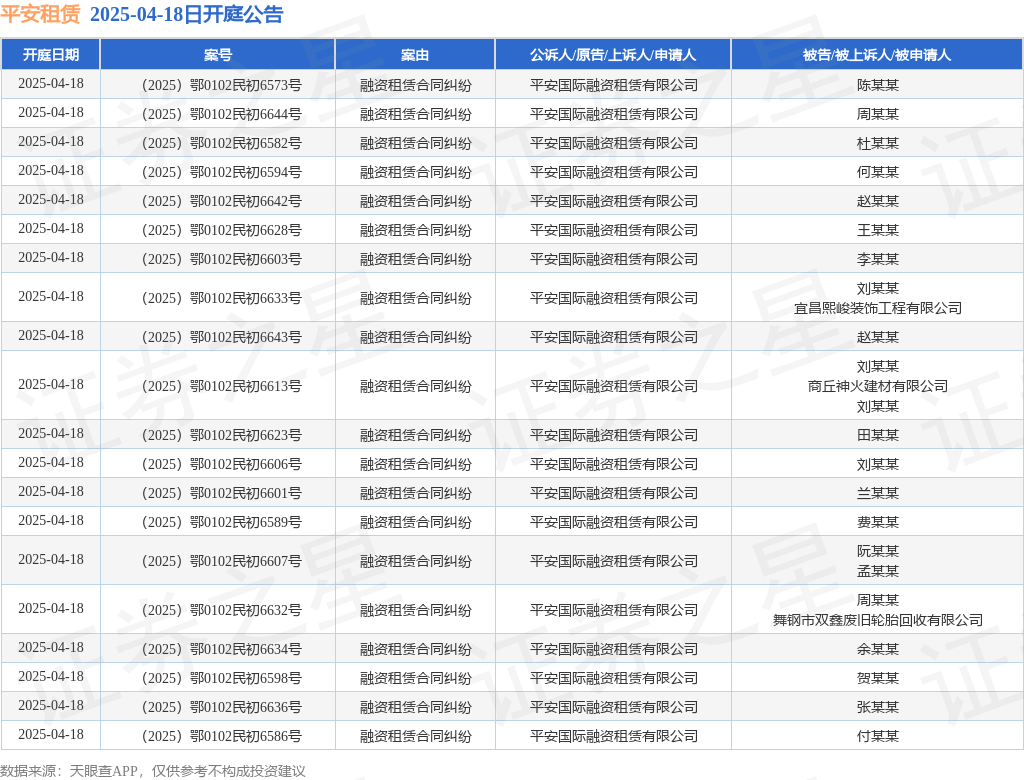Click the 被告/被上诉人/被申请人 header

(x=877, y=55)
